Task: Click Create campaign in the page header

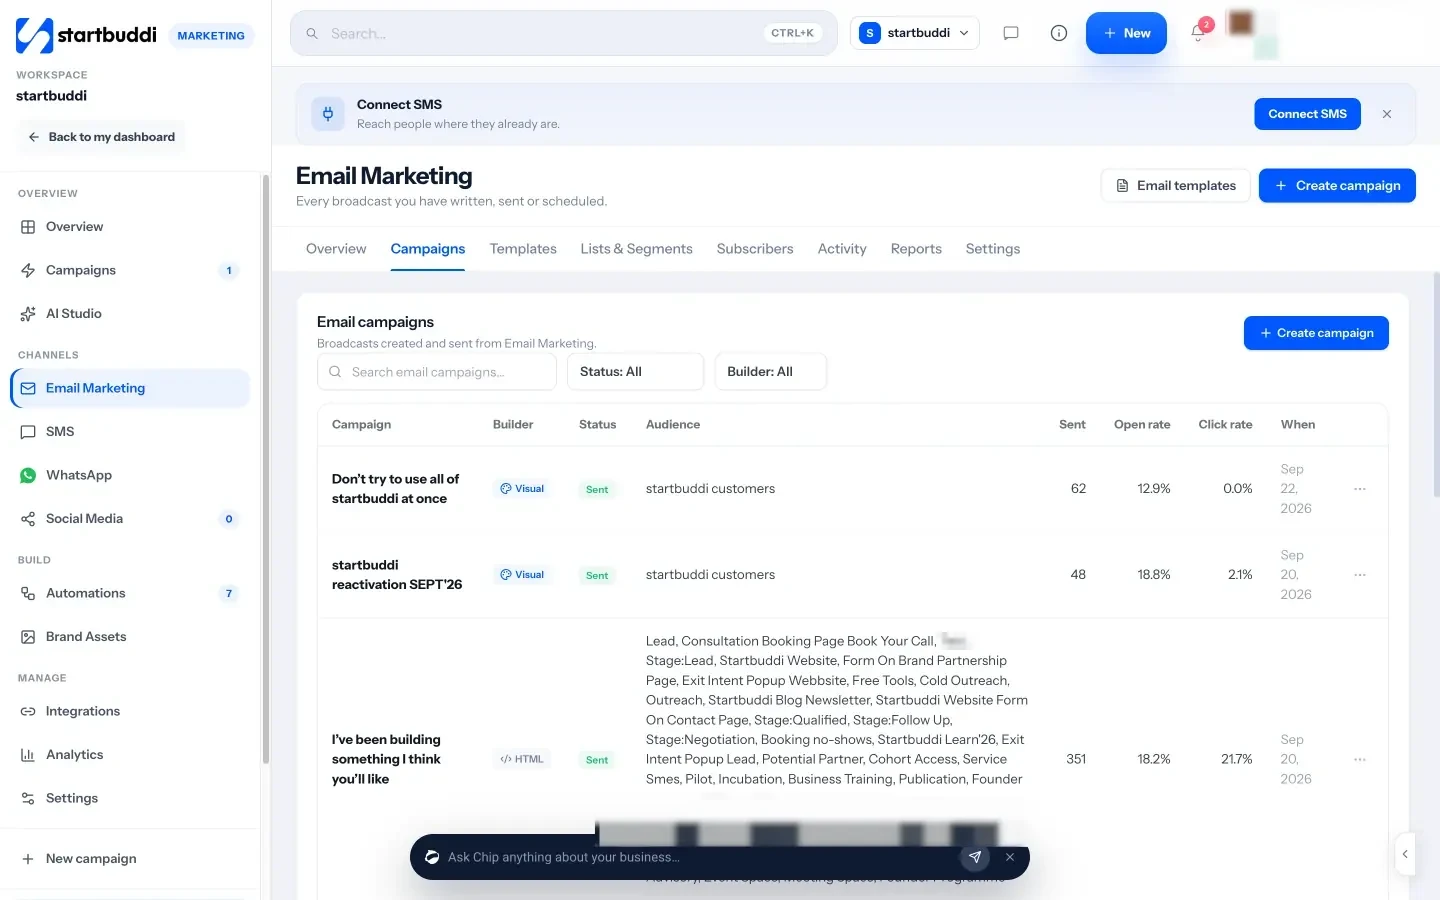Action: point(1337,186)
